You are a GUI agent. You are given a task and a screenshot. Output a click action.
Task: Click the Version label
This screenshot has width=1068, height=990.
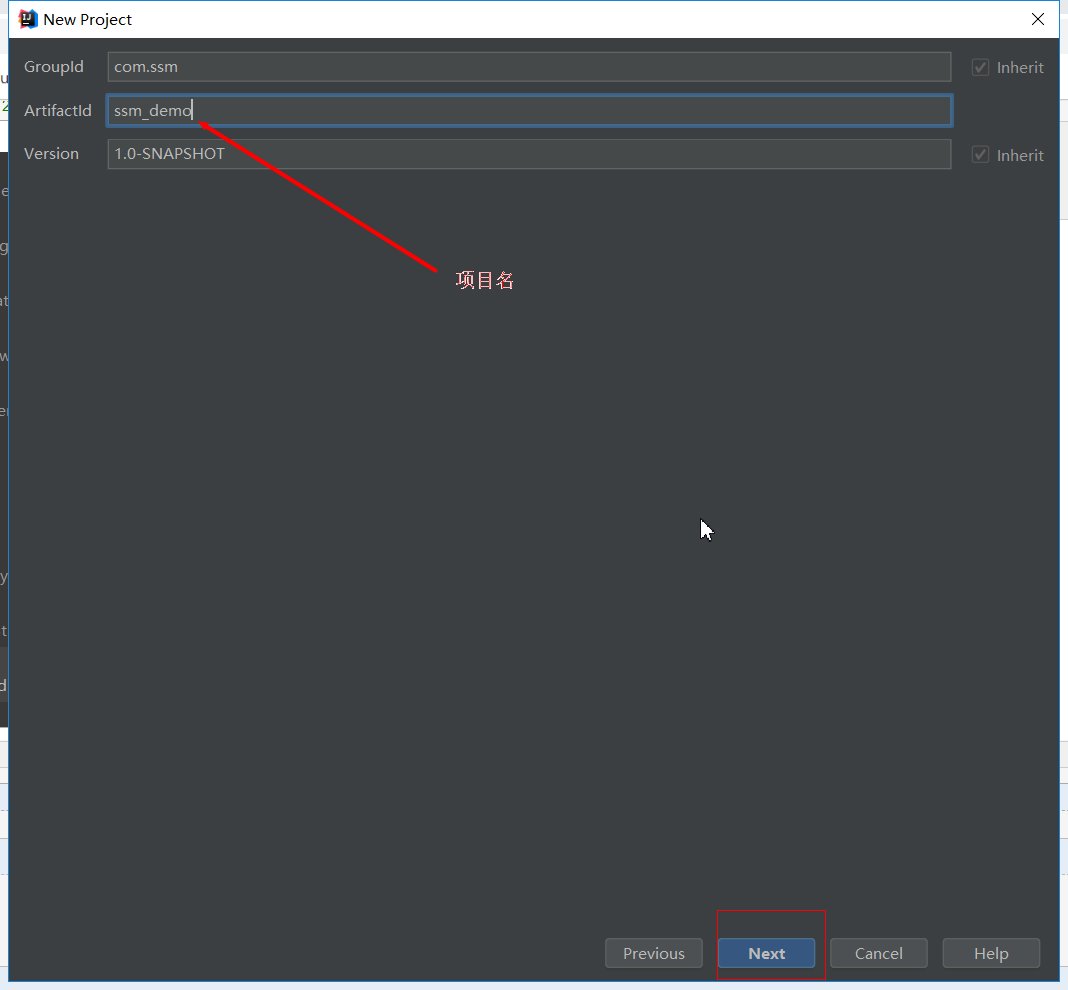[x=51, y=154]
